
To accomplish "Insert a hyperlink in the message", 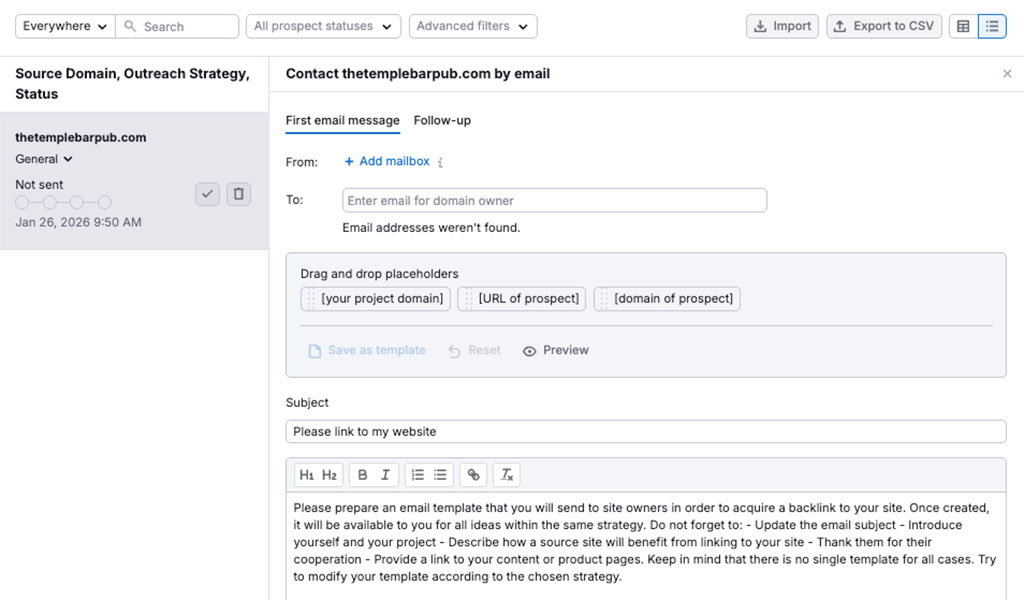I will click(x=473, y=474).
